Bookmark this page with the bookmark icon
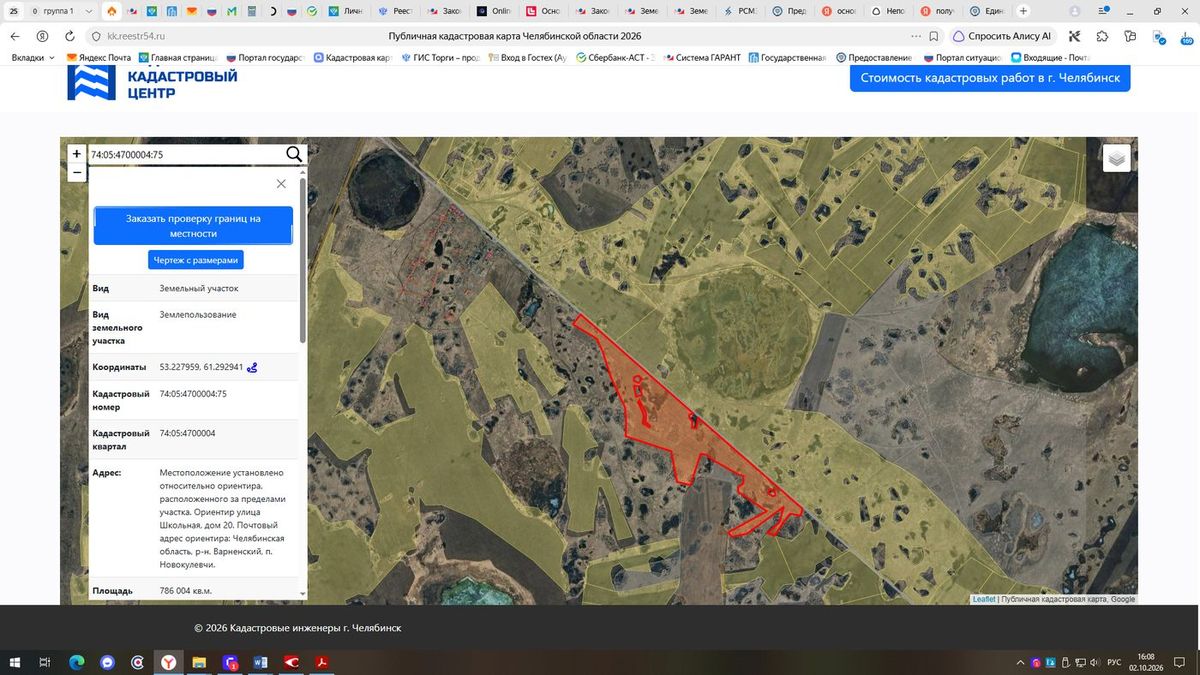 [933, 36]
